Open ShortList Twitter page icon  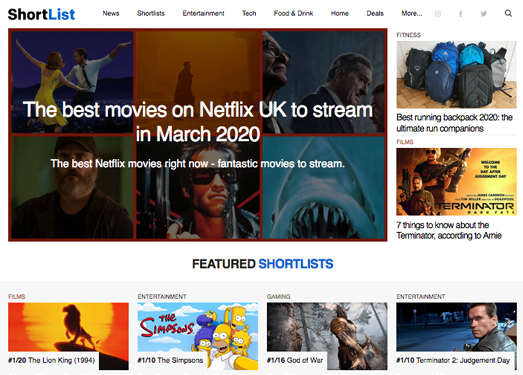coord(483,14)
